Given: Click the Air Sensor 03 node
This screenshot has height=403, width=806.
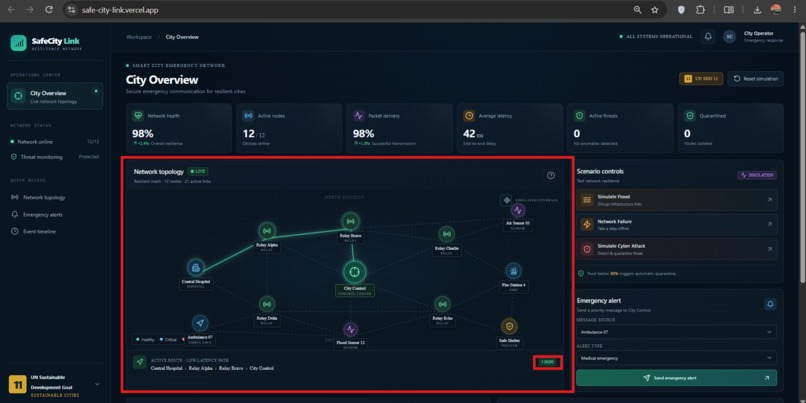Looking at the screenshot, I should (x=518, y=210).
